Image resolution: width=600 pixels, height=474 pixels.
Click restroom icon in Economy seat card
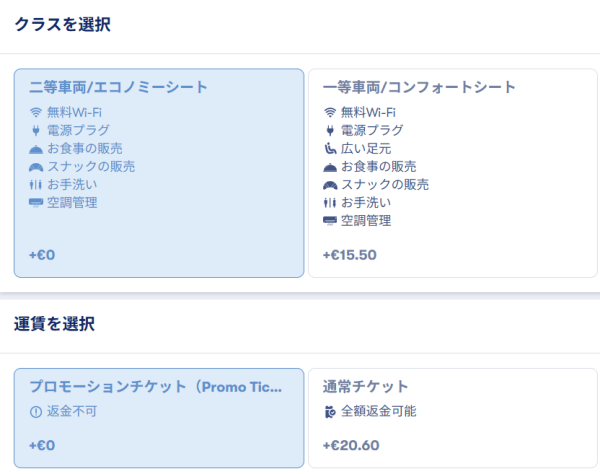point(36,184)
